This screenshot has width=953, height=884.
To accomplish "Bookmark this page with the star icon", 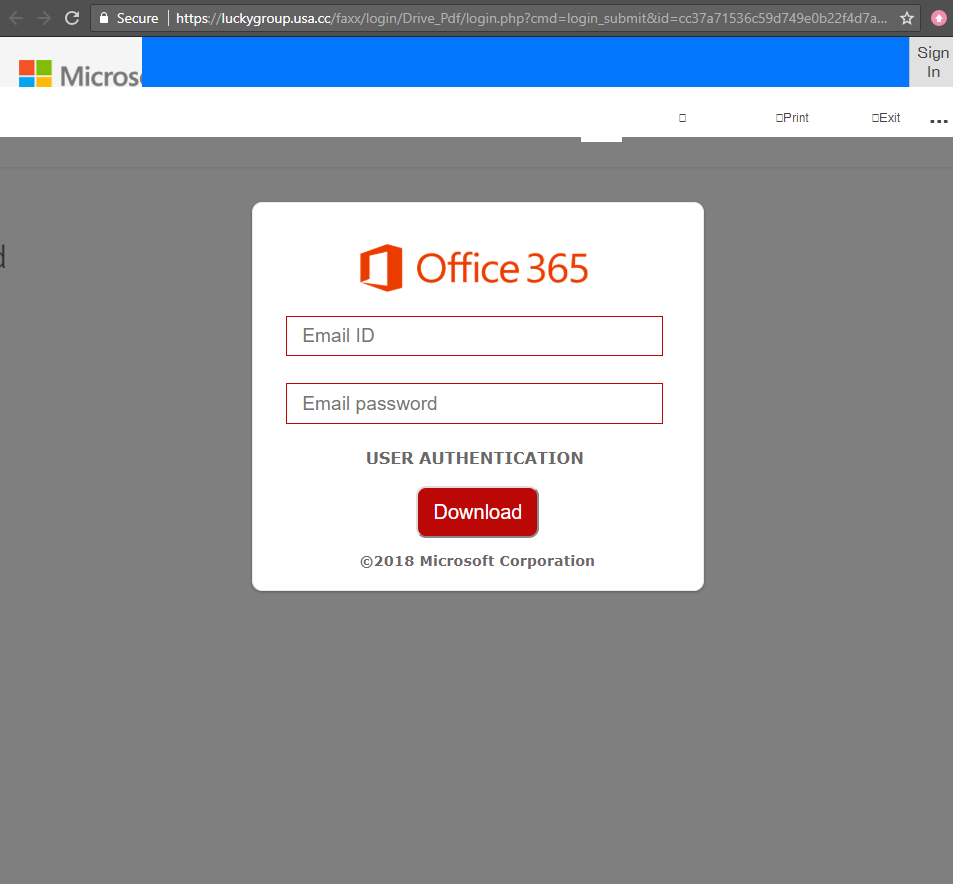I will [x=906, y=18].
